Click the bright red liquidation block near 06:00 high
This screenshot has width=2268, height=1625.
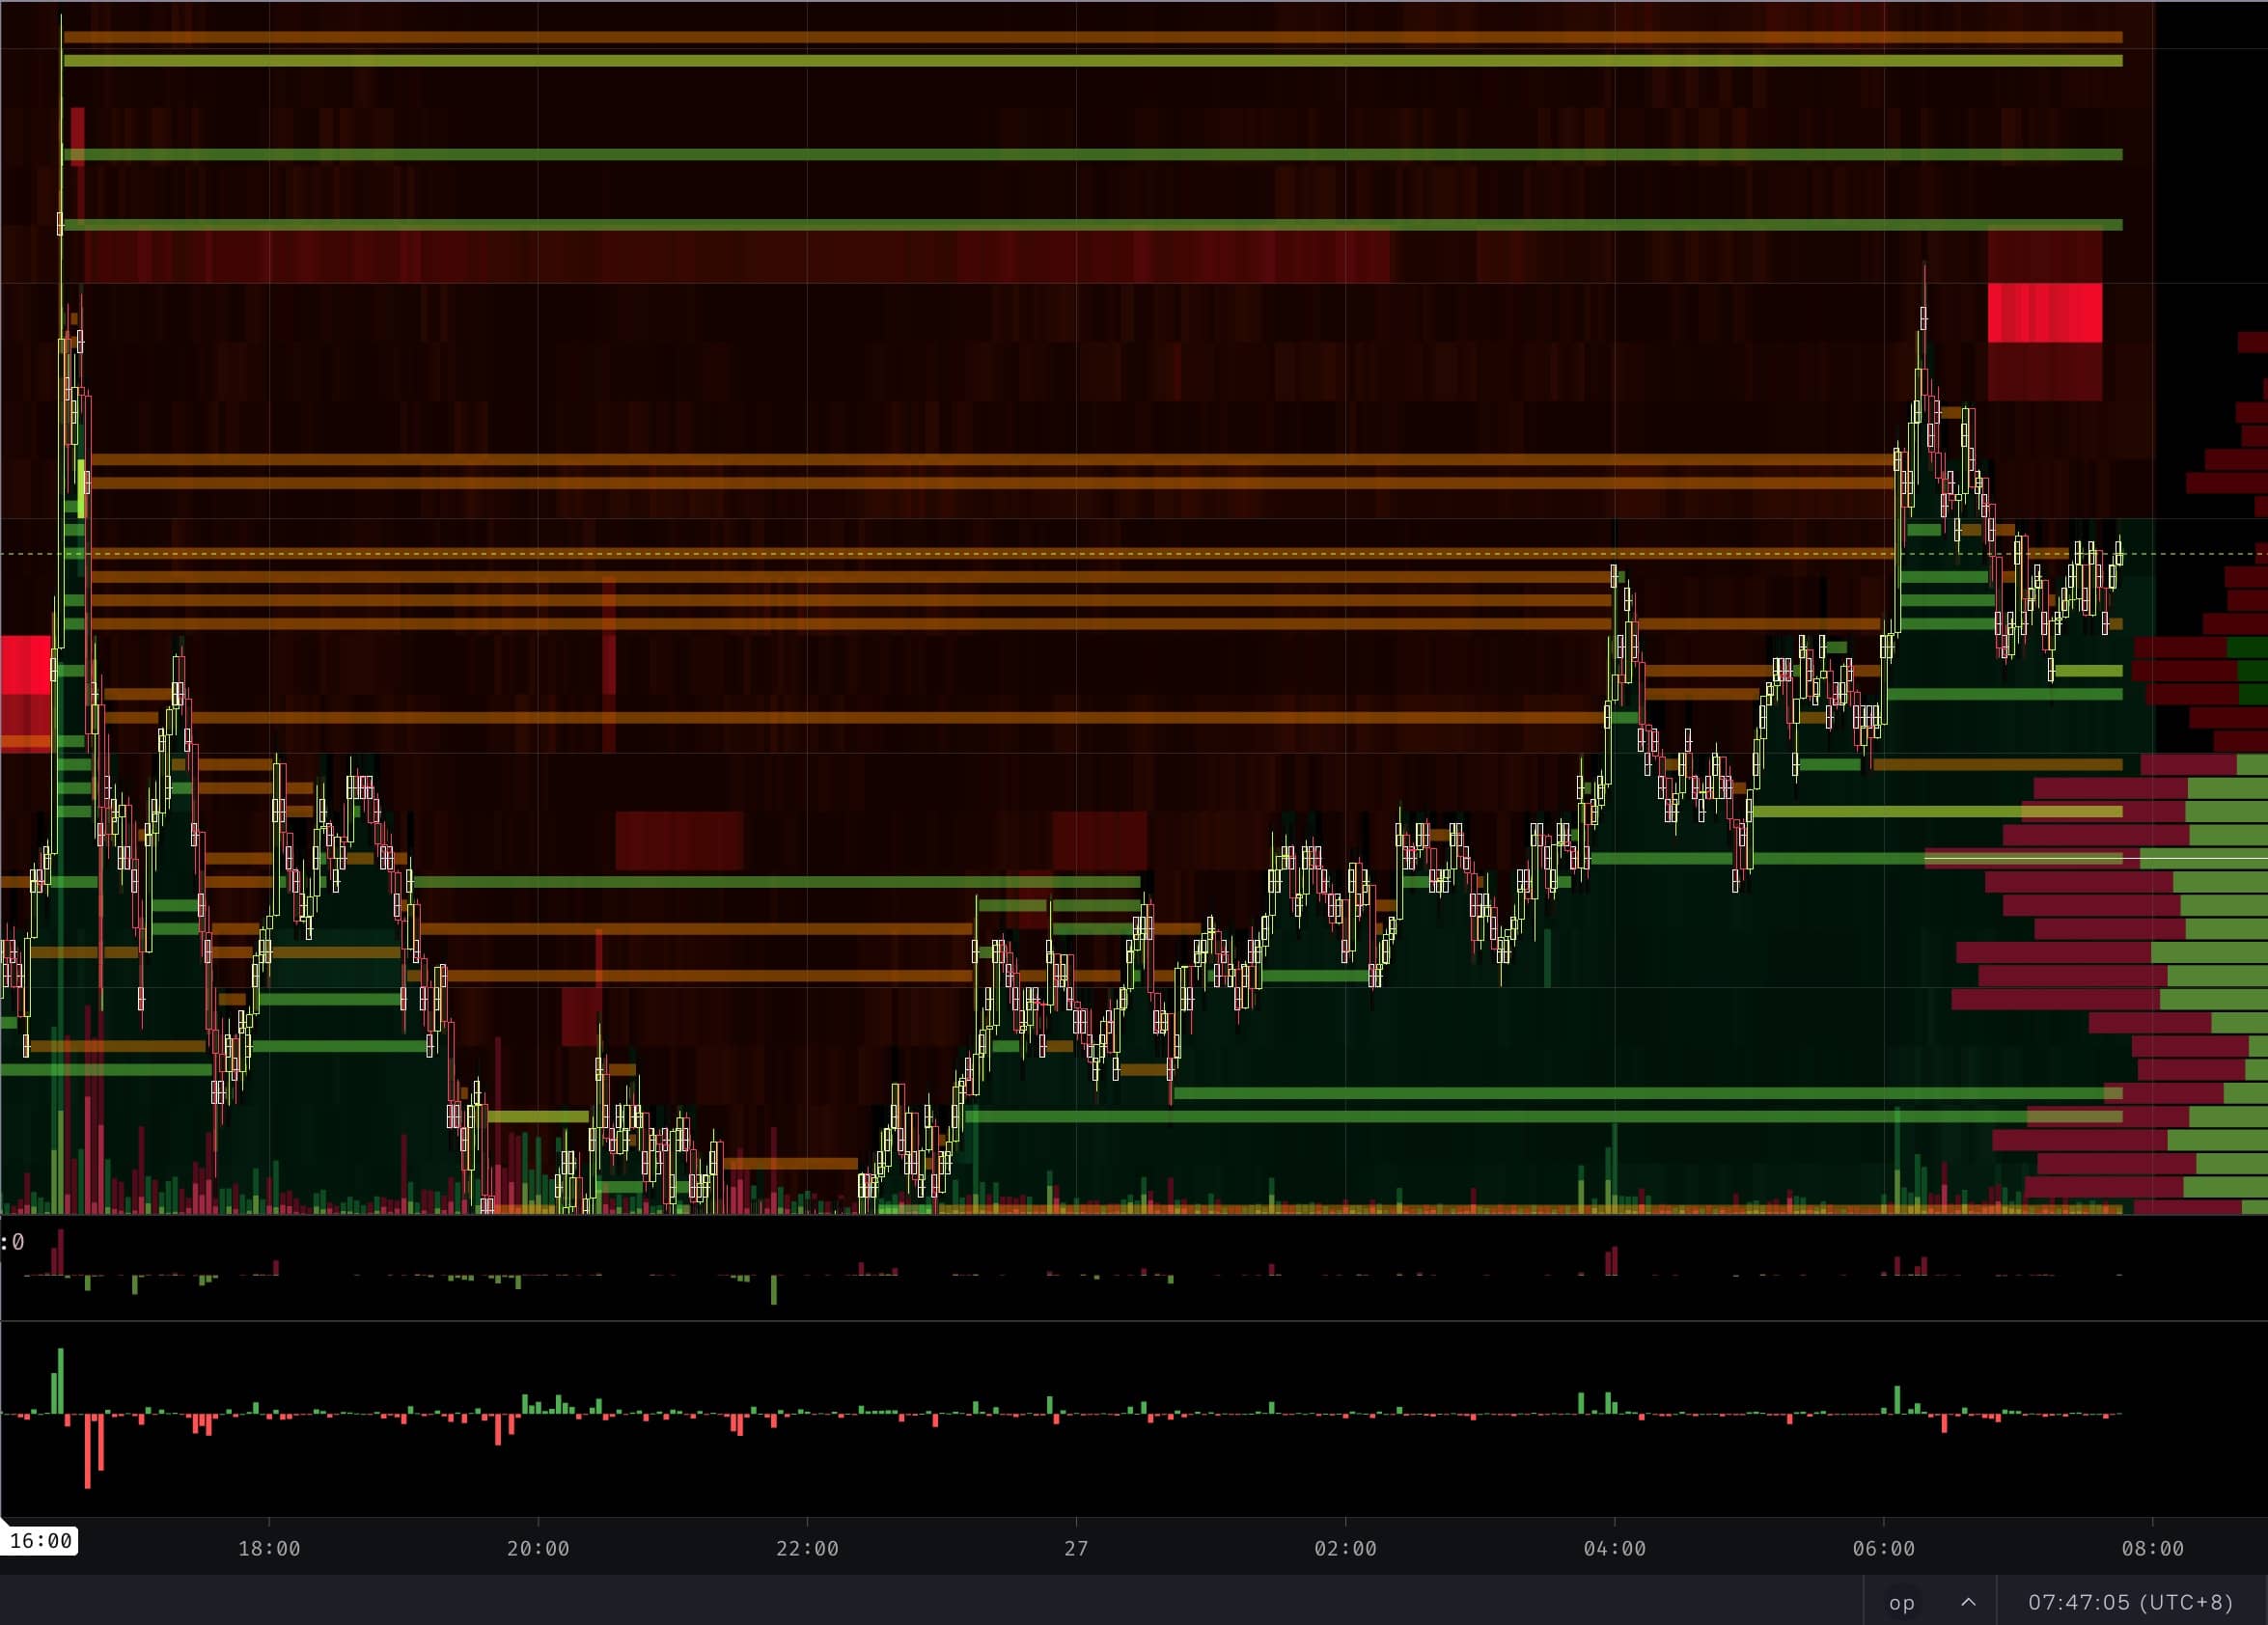point(2044,313)
